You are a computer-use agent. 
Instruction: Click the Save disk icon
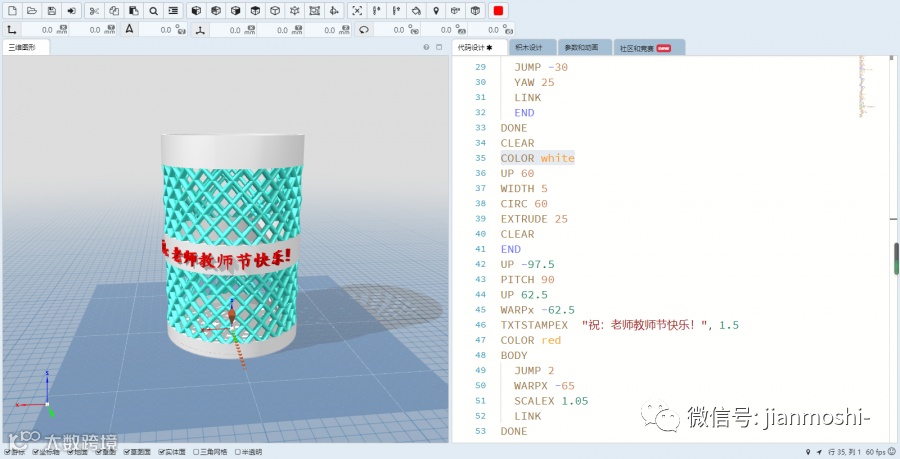point(52,10)
